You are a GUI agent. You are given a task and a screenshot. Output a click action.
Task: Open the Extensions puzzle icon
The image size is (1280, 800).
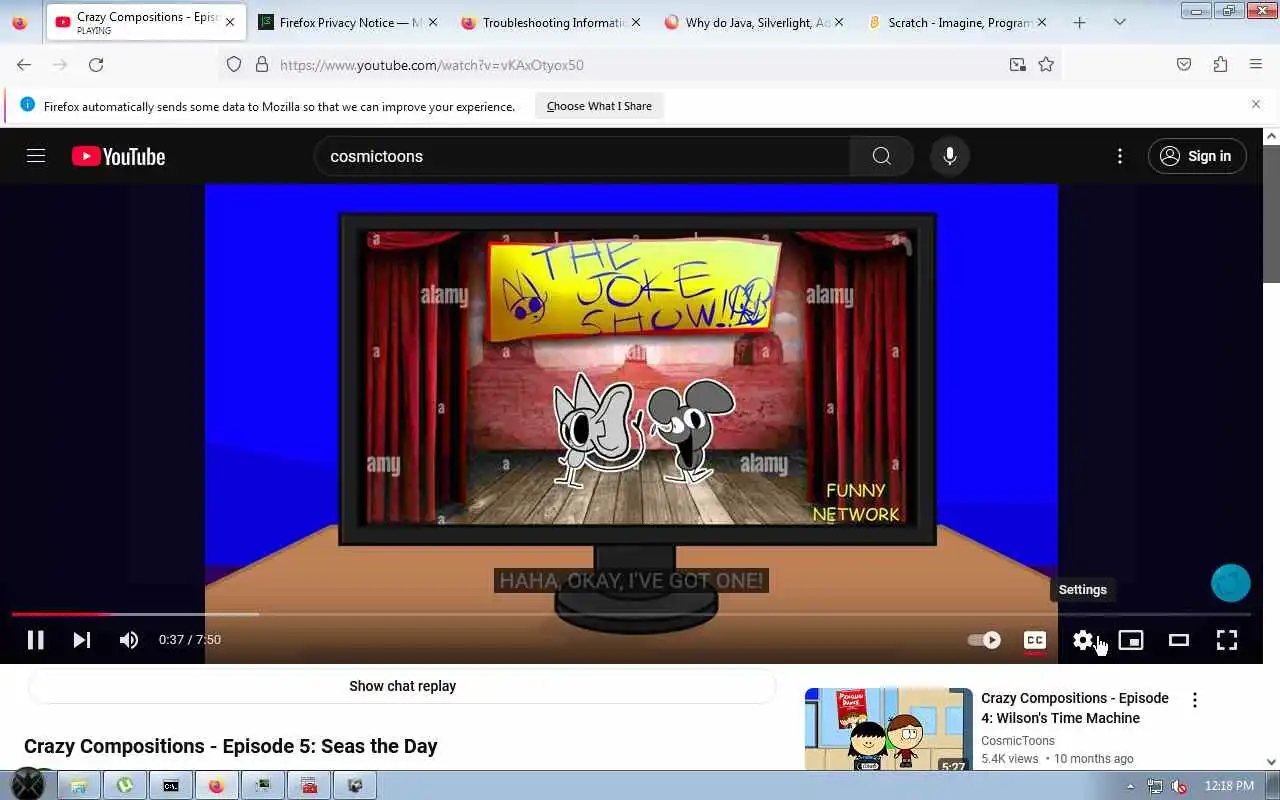(1220, 64)
